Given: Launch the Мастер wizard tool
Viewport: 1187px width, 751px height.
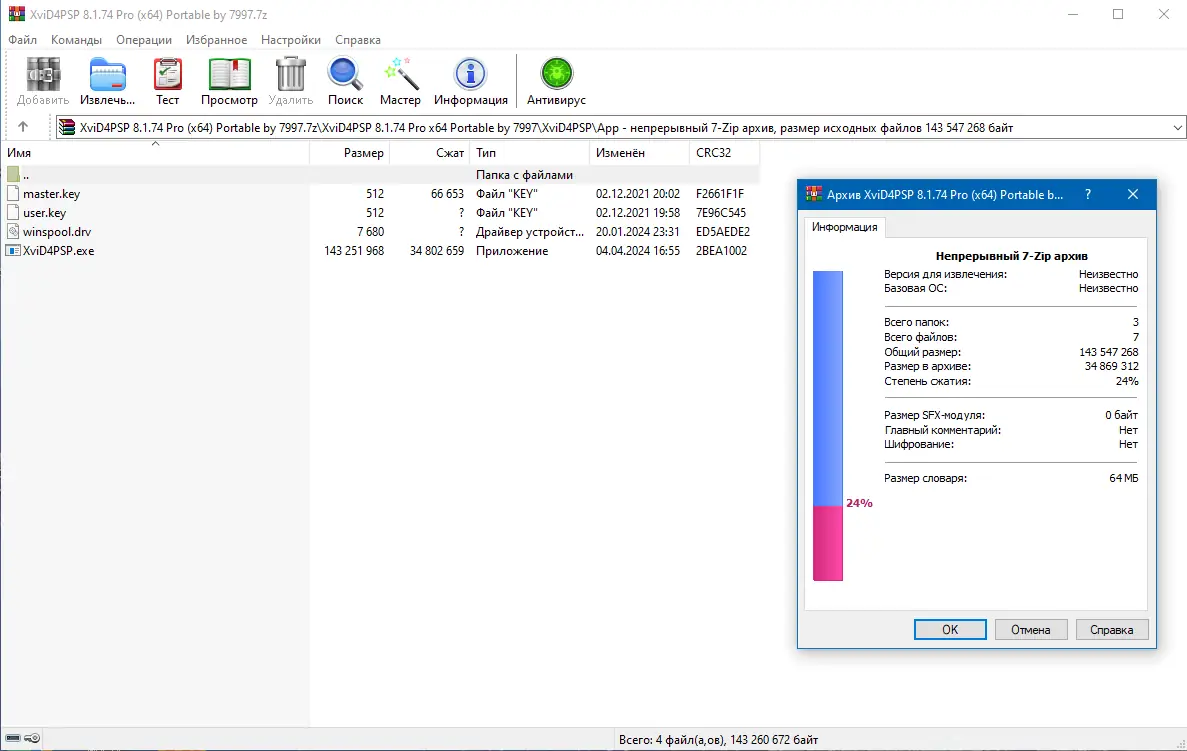Looking at the screenshot, I should [400, 75].
